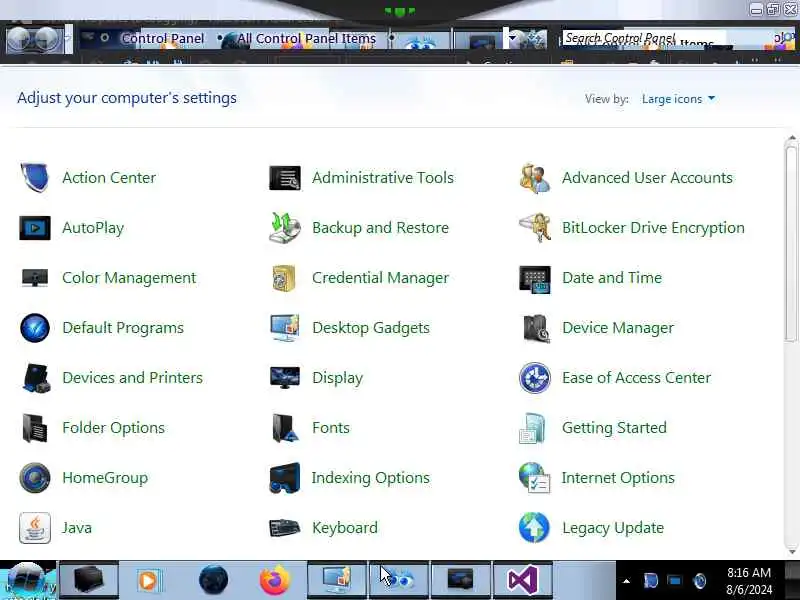
Task: Open the media player taskbar icon
Action: [x=149, y=580]
